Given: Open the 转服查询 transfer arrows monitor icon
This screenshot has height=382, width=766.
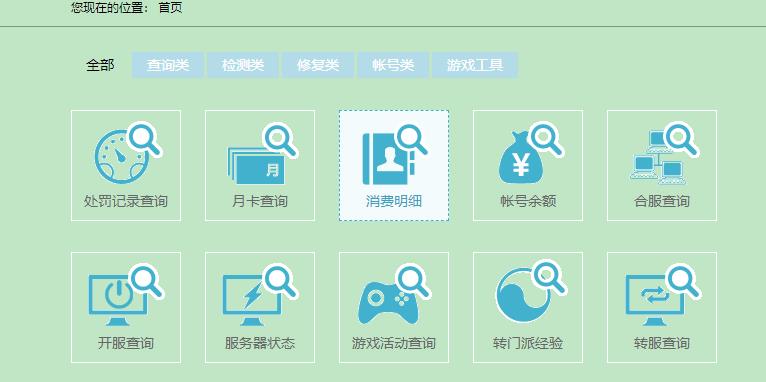Looking at the screenshot, I should pyautogui.click(x=663, y=295).
